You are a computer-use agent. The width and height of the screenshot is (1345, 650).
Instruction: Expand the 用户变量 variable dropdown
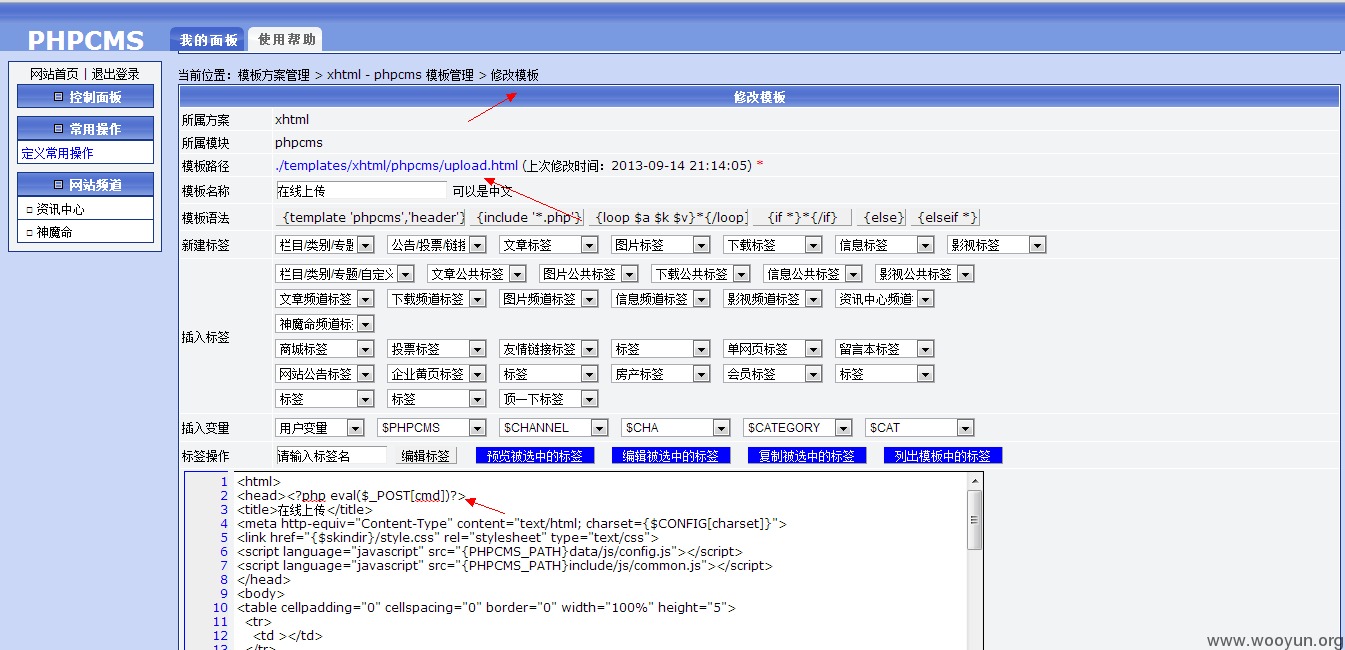click(x=320, y=428)
